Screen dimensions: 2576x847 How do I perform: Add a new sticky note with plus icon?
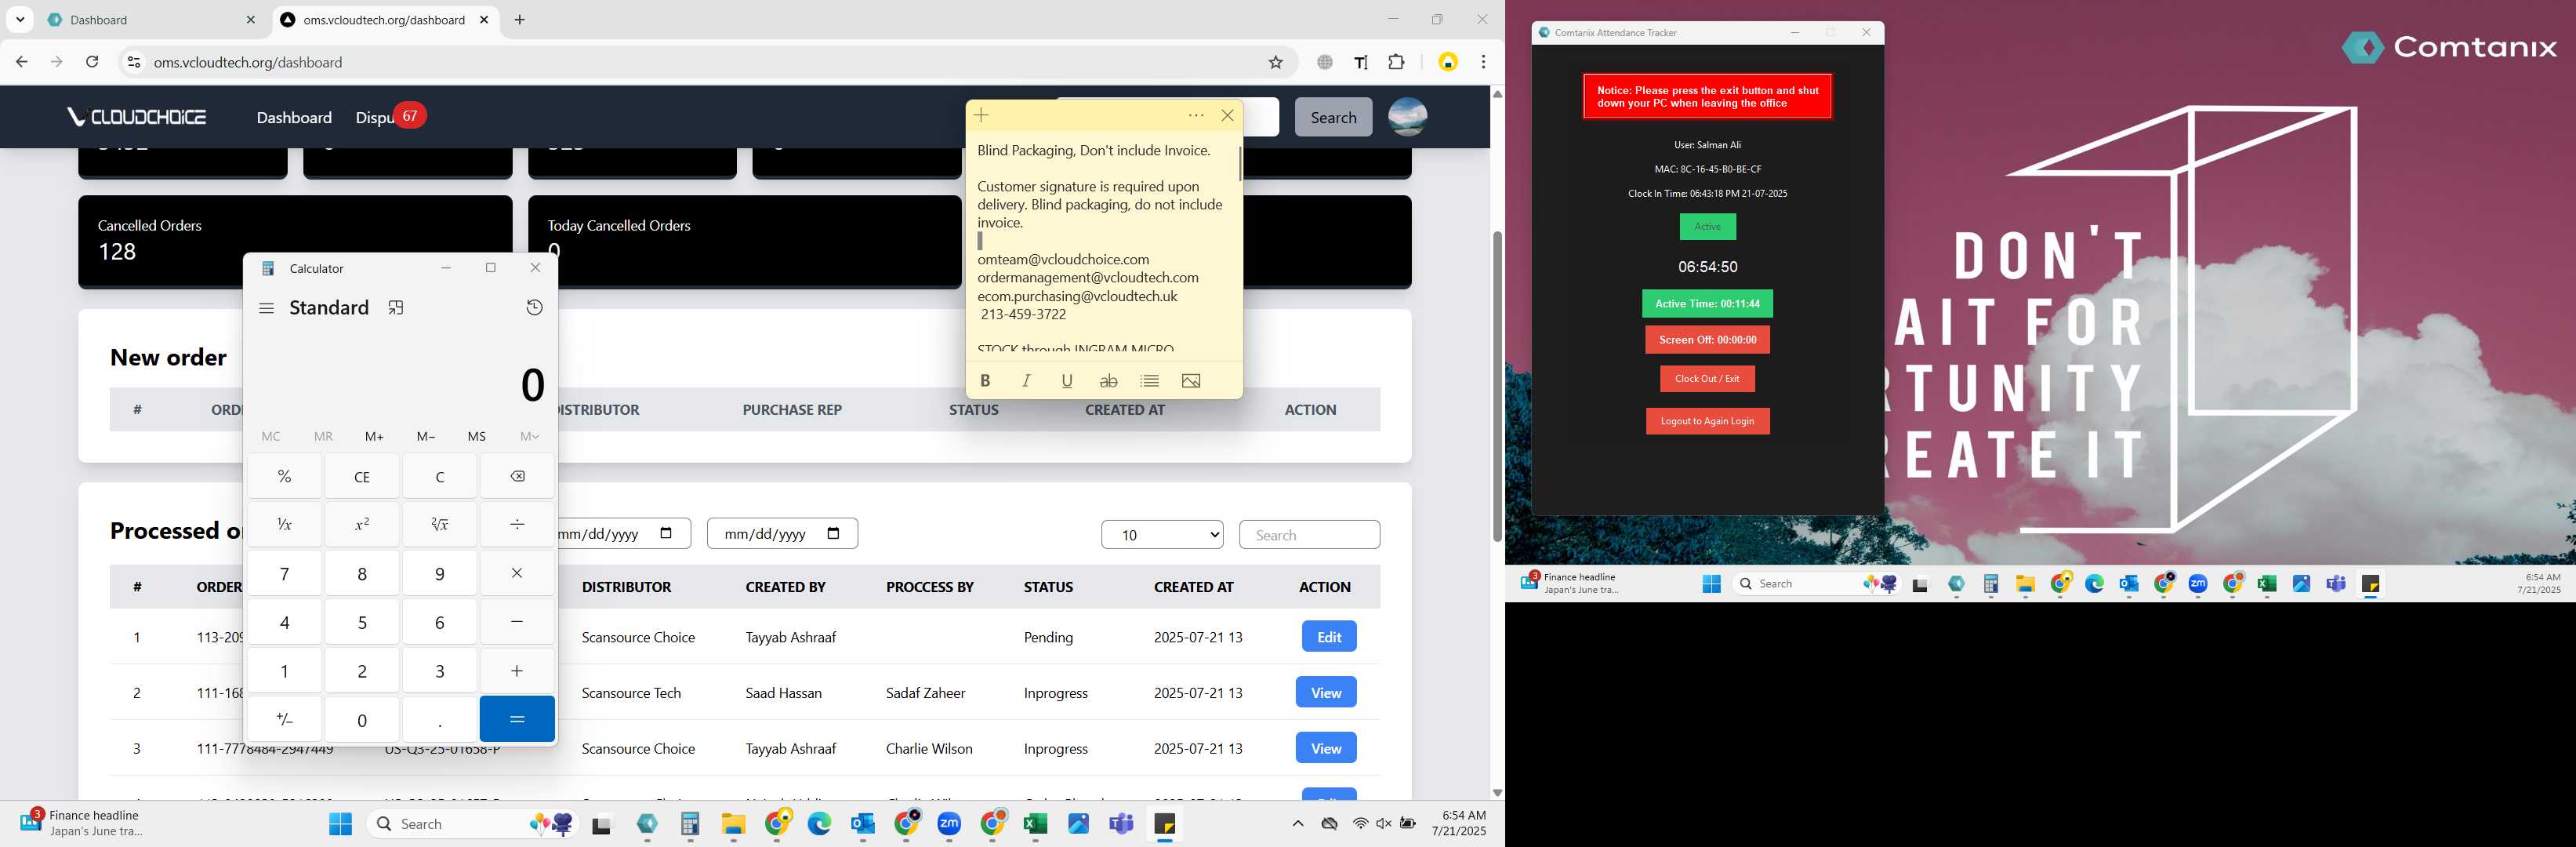[x=982, y=116]
